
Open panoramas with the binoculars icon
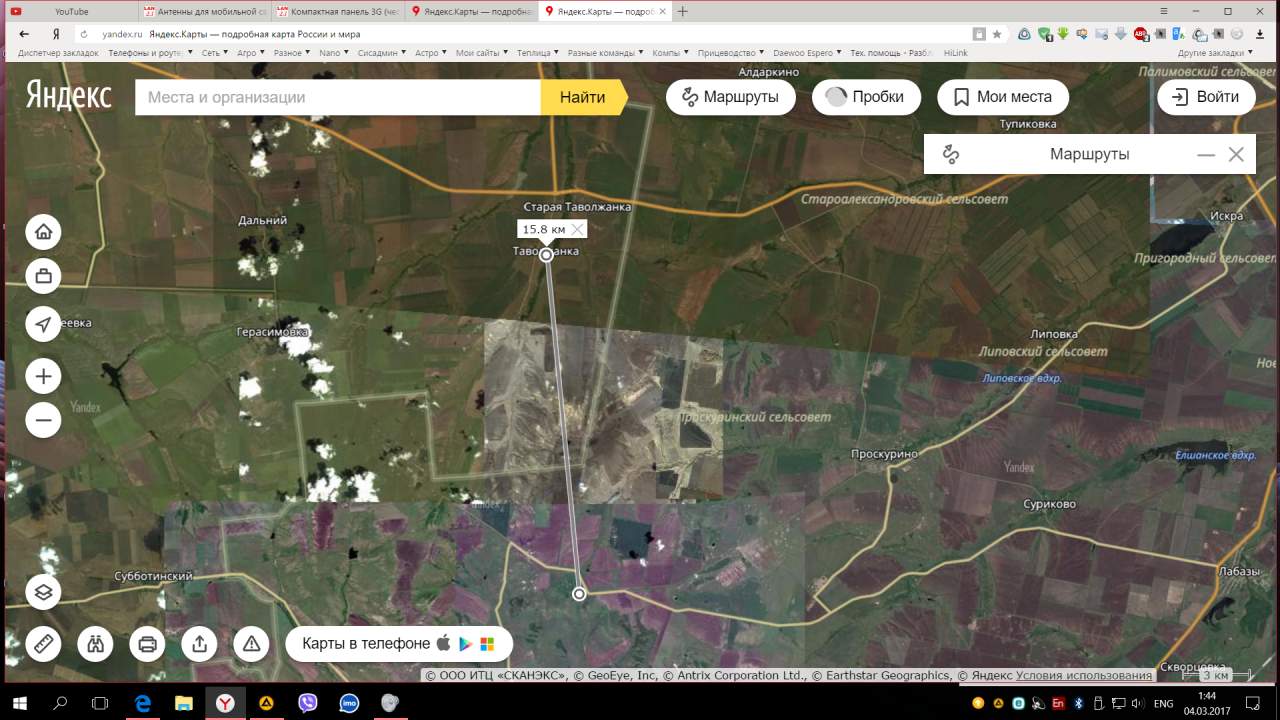pos(95,644)
